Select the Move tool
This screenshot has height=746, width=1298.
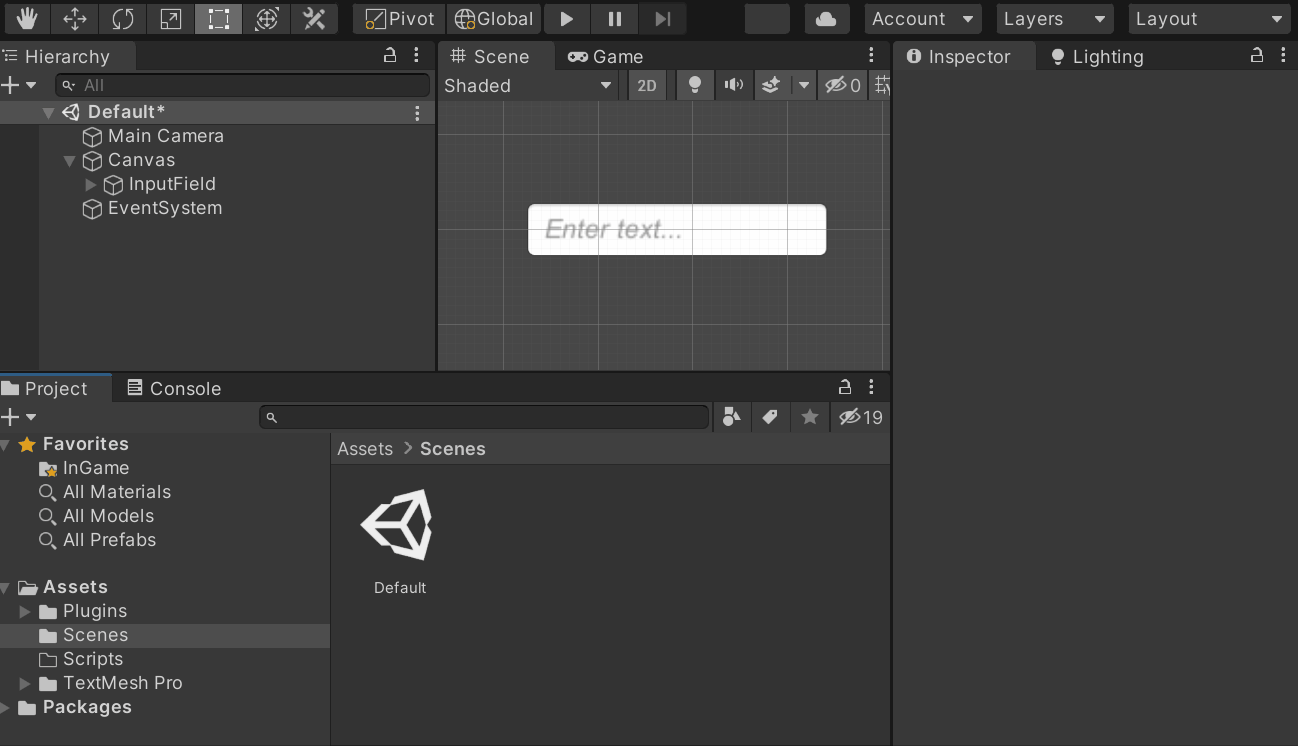point(75,19)
